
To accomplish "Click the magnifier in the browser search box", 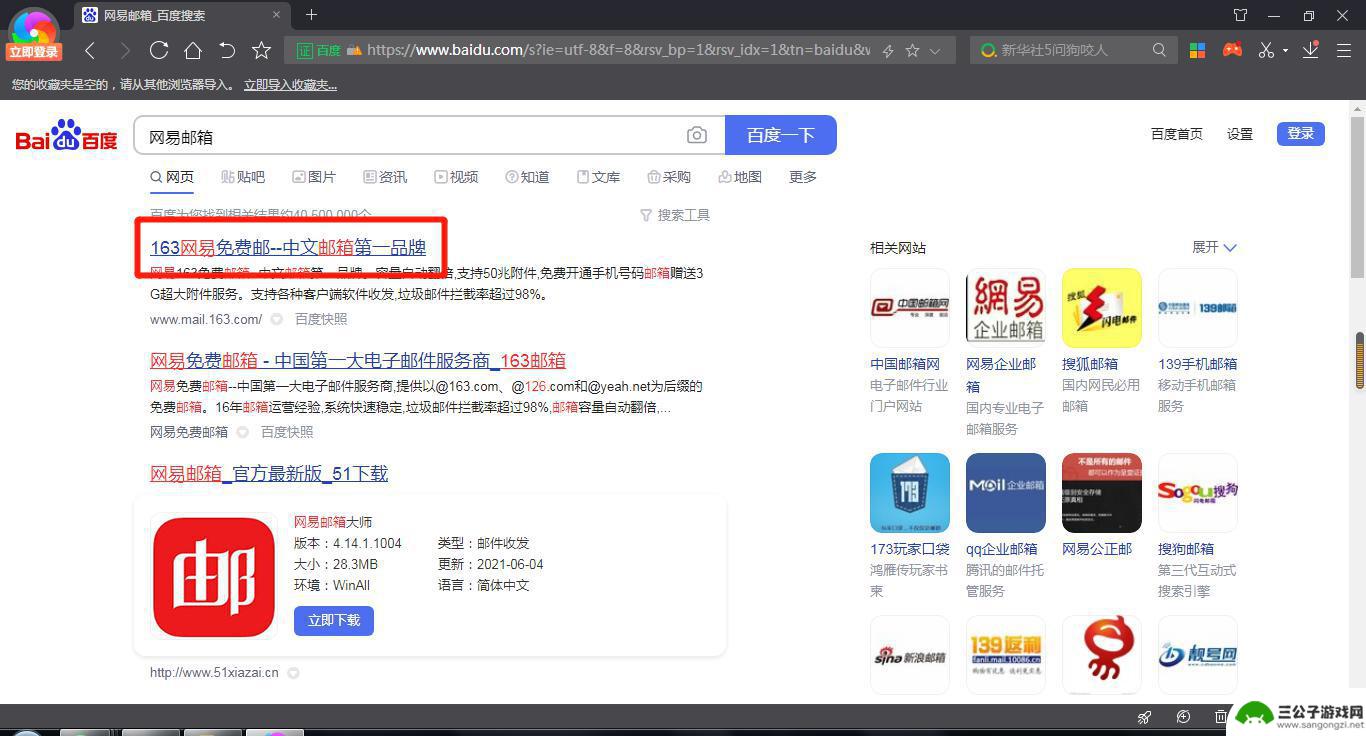I will 1159,50.
